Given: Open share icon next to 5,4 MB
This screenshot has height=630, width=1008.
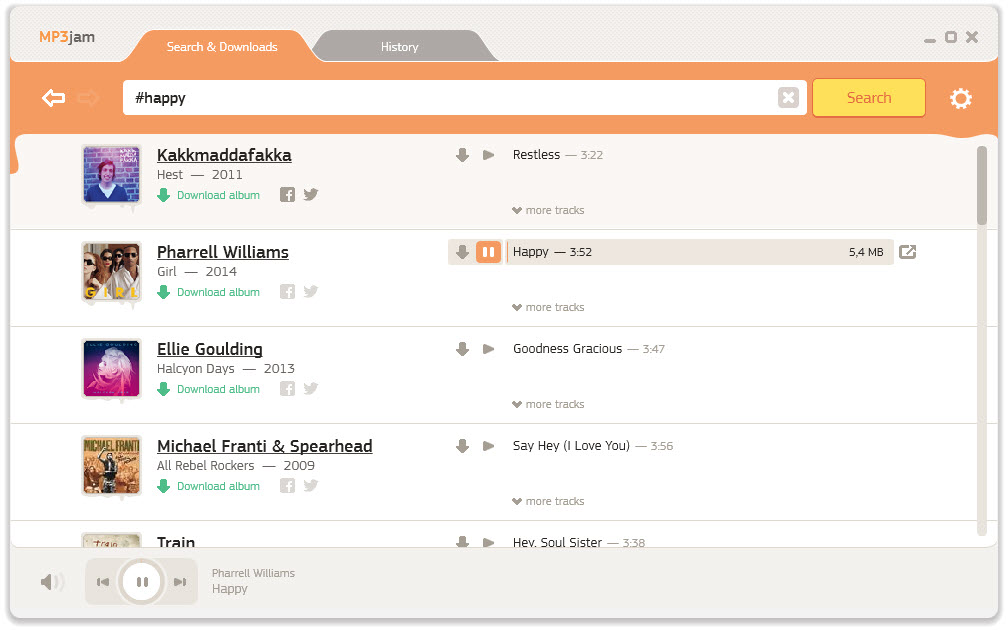Looking at the screenshot, I should tap(907, 252).
